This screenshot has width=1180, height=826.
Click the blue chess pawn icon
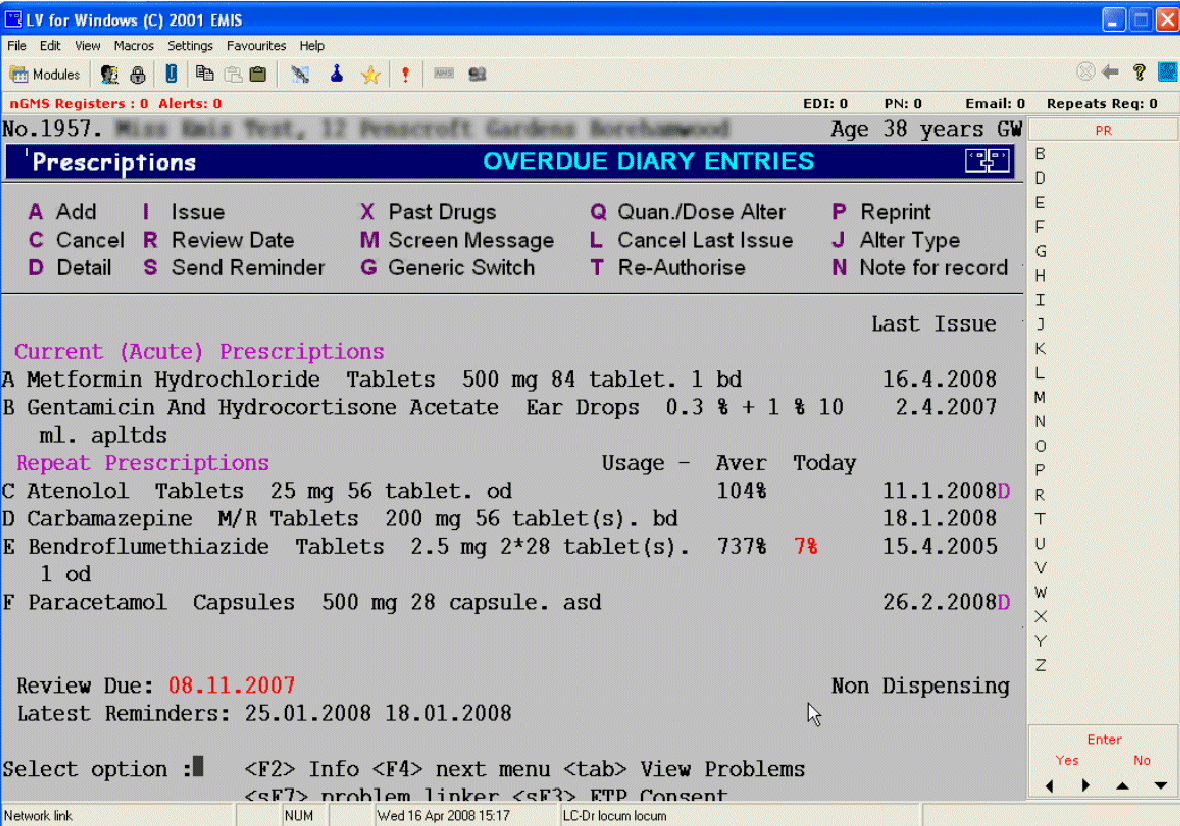tap(338, 74)
